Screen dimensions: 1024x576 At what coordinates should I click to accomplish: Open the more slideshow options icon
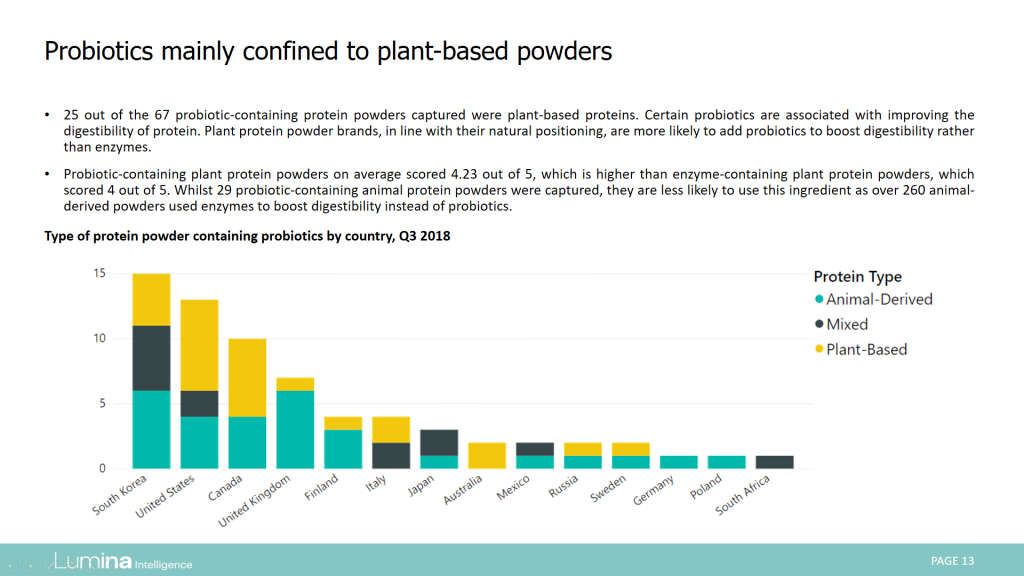tap(111, 566)
